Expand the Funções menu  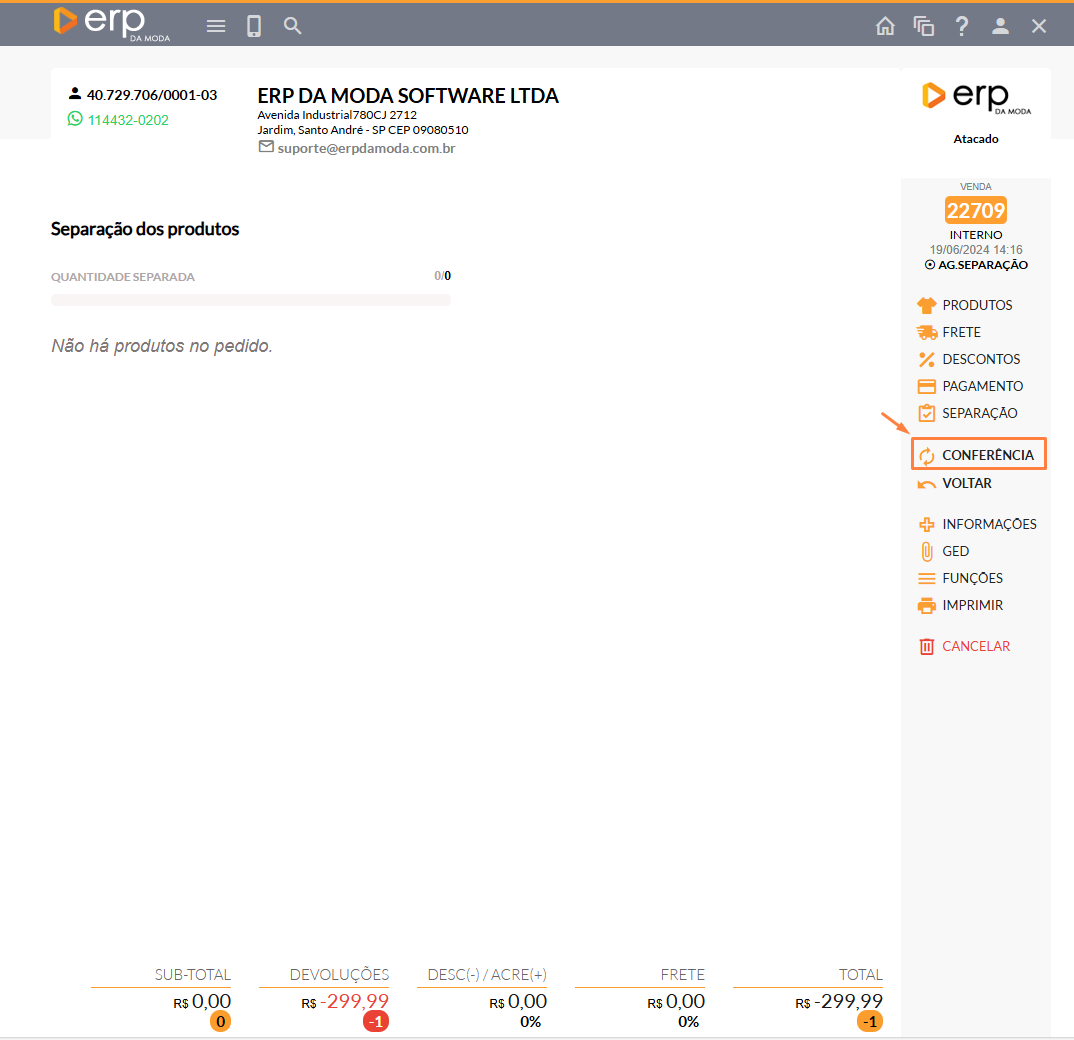(x=971, y=578)
